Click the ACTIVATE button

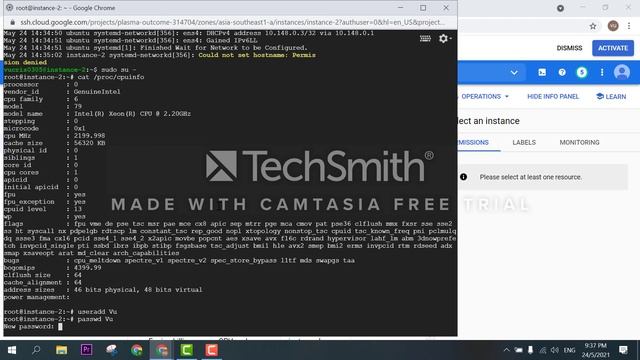coord(613,48)
